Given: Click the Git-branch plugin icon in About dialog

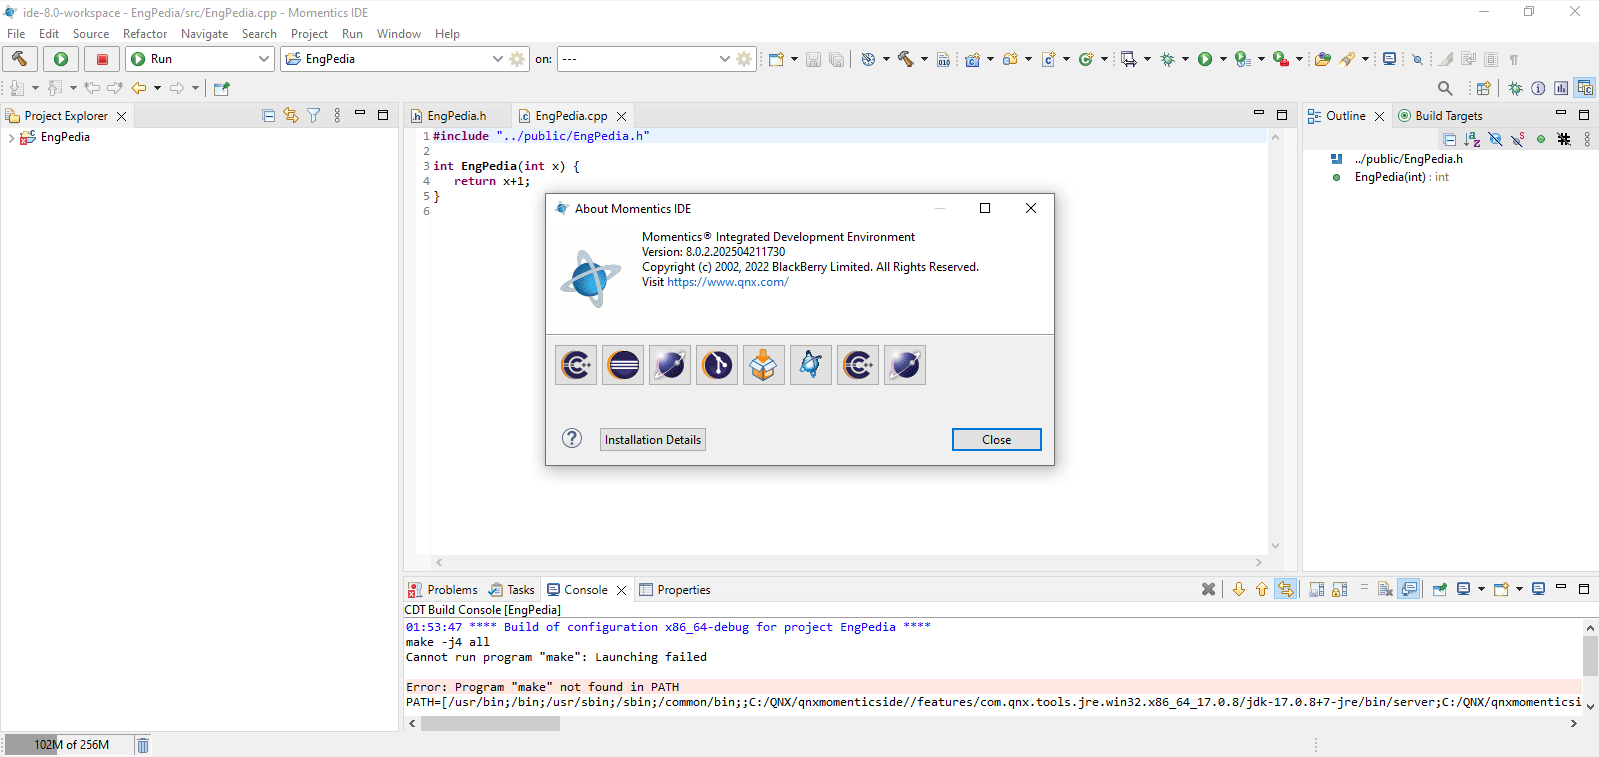Looking at the screenshot, I should pyautogui.click(x=717, y=365).
